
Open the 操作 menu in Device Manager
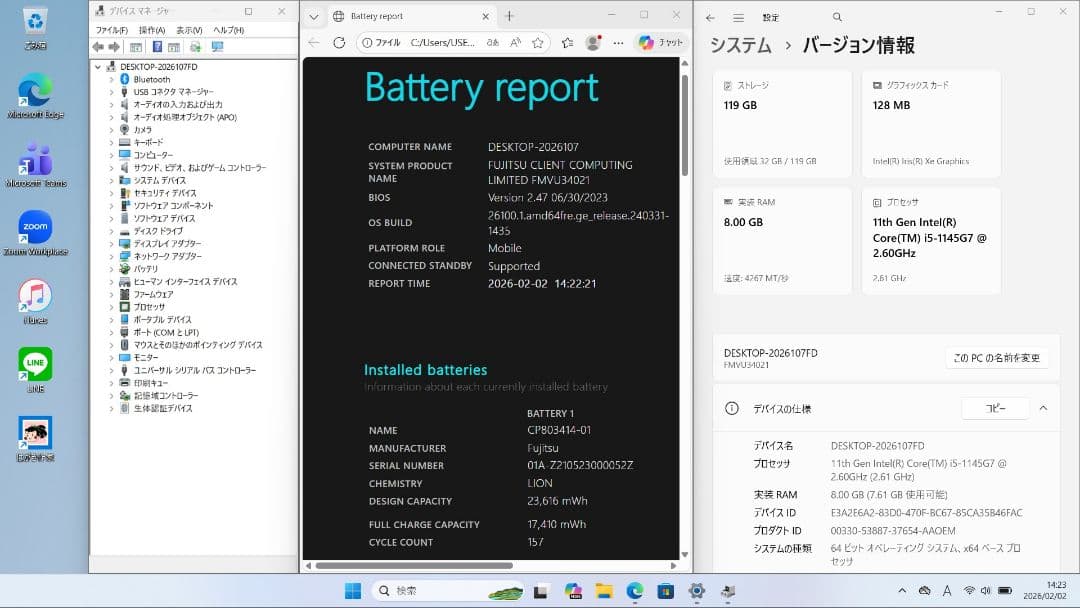coord(152,28)
